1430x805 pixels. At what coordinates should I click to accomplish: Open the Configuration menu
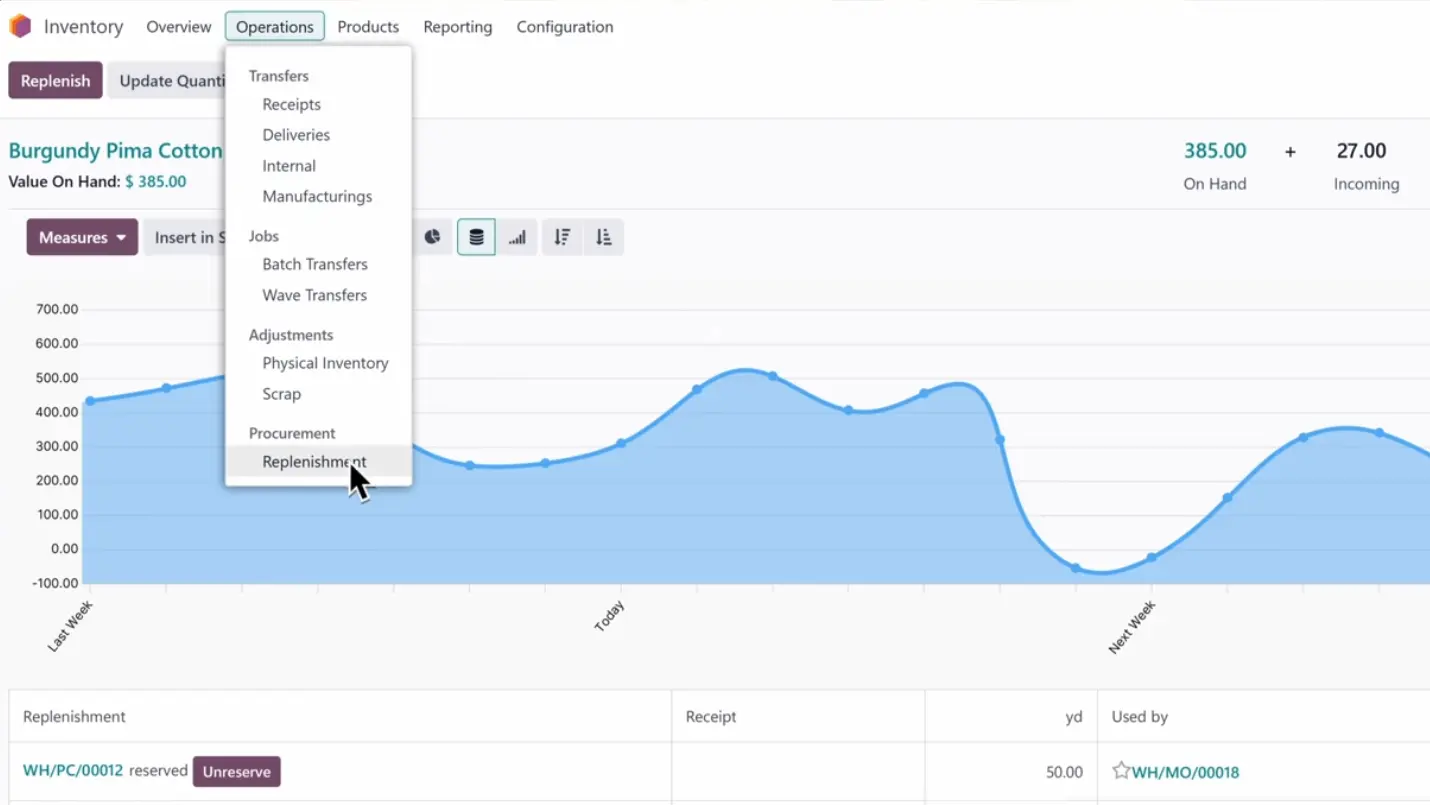564,27
